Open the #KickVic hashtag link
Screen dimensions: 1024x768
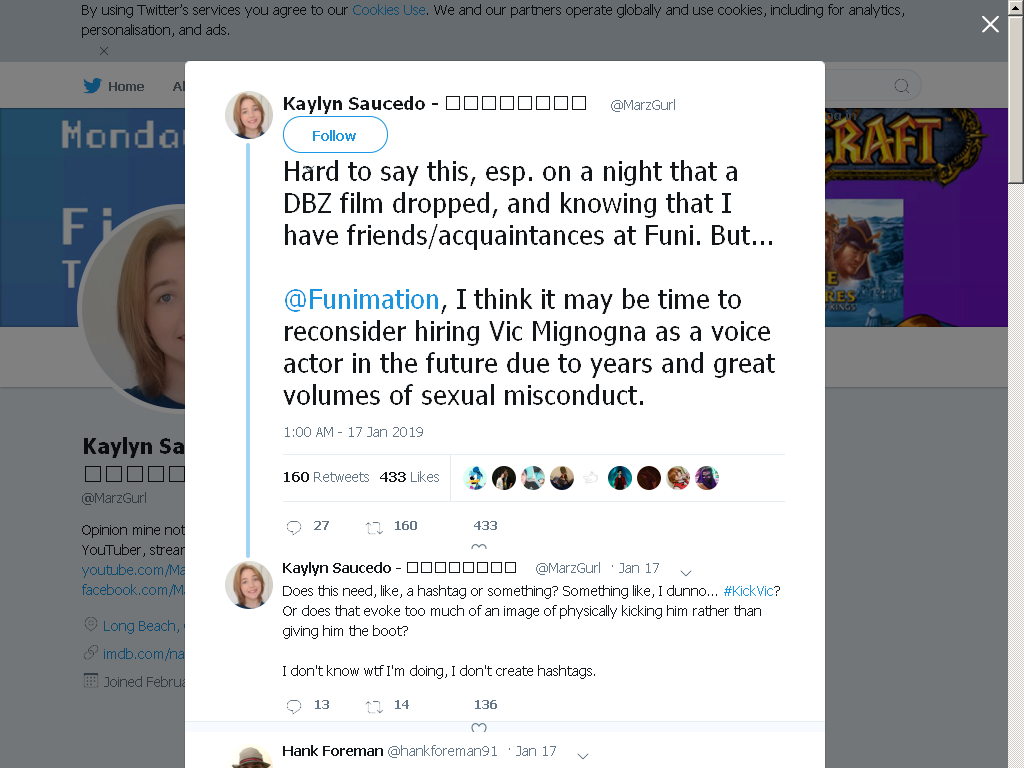click(x=748, y=591)
